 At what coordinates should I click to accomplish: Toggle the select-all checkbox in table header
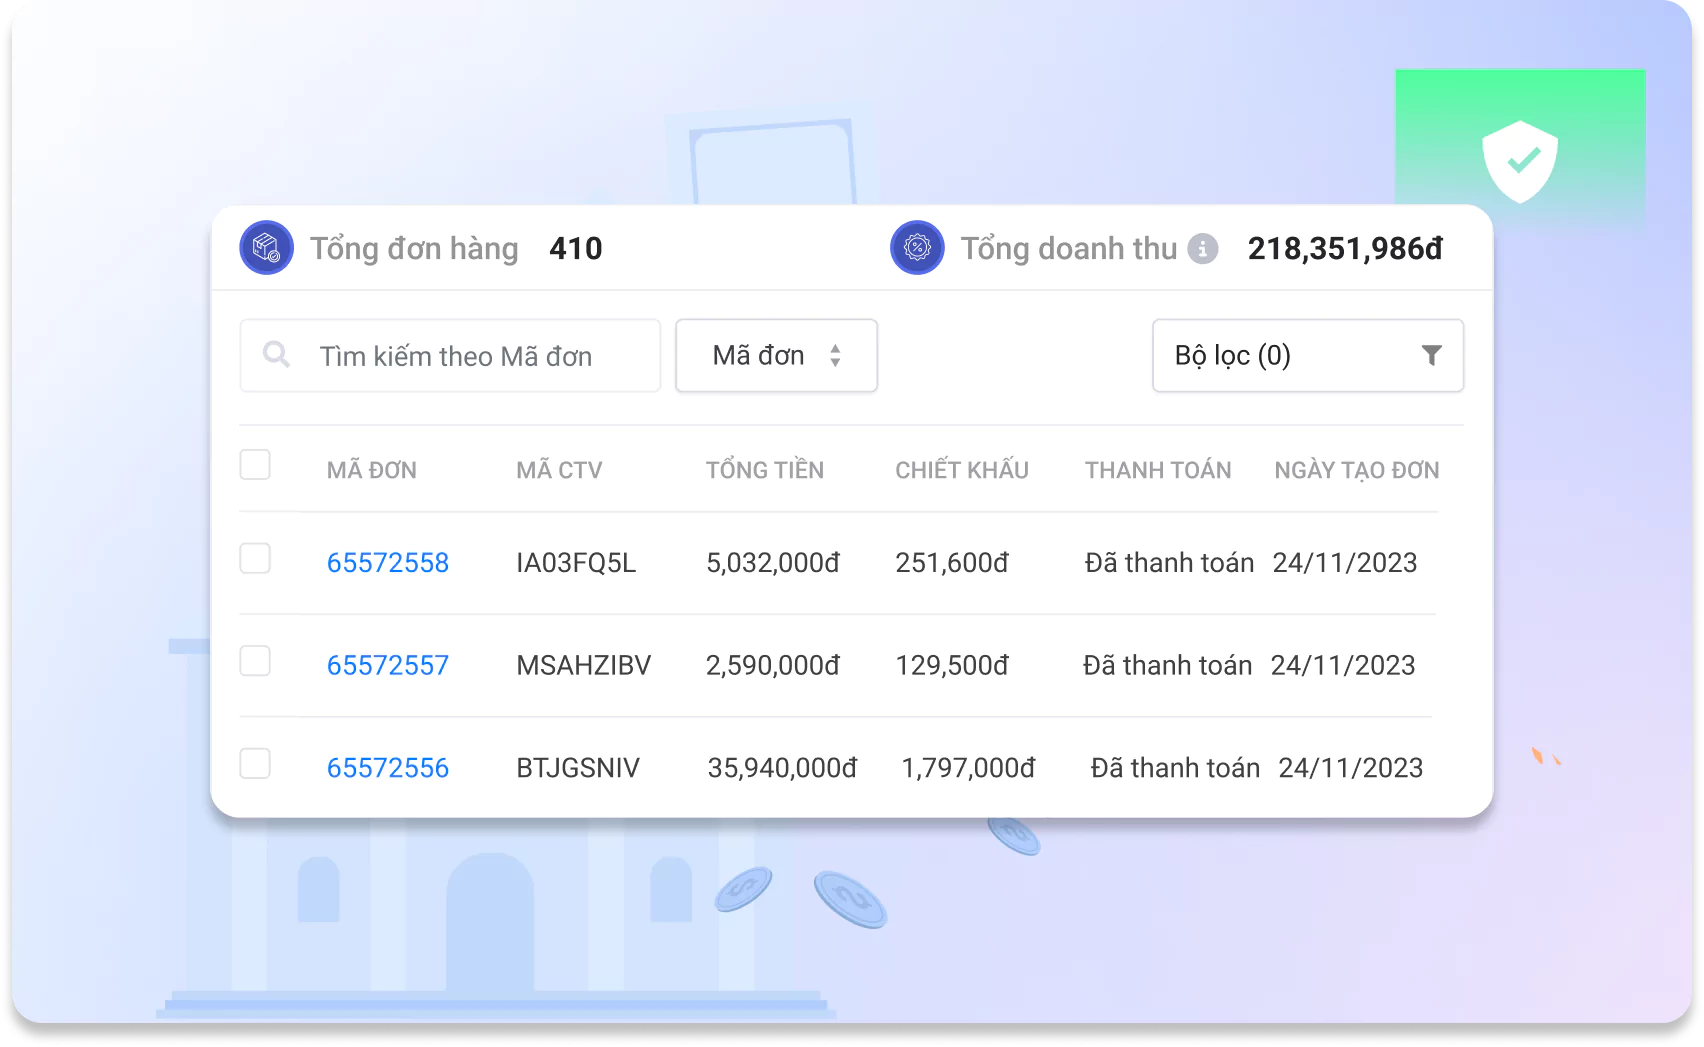(255, 465)
